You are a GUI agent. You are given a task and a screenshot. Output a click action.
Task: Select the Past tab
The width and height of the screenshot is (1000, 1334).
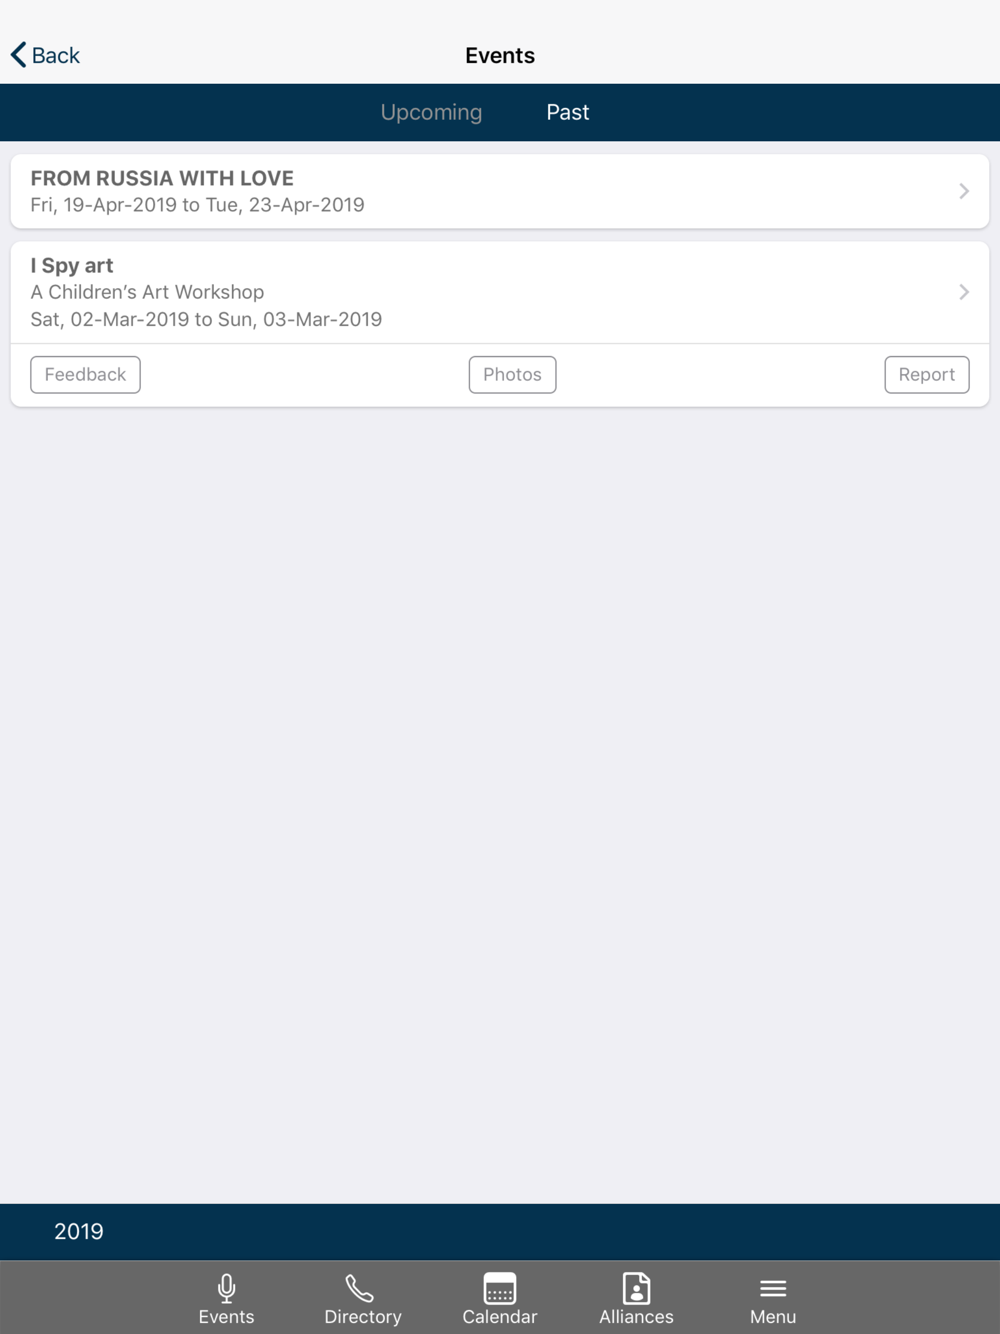pos(567,112)
